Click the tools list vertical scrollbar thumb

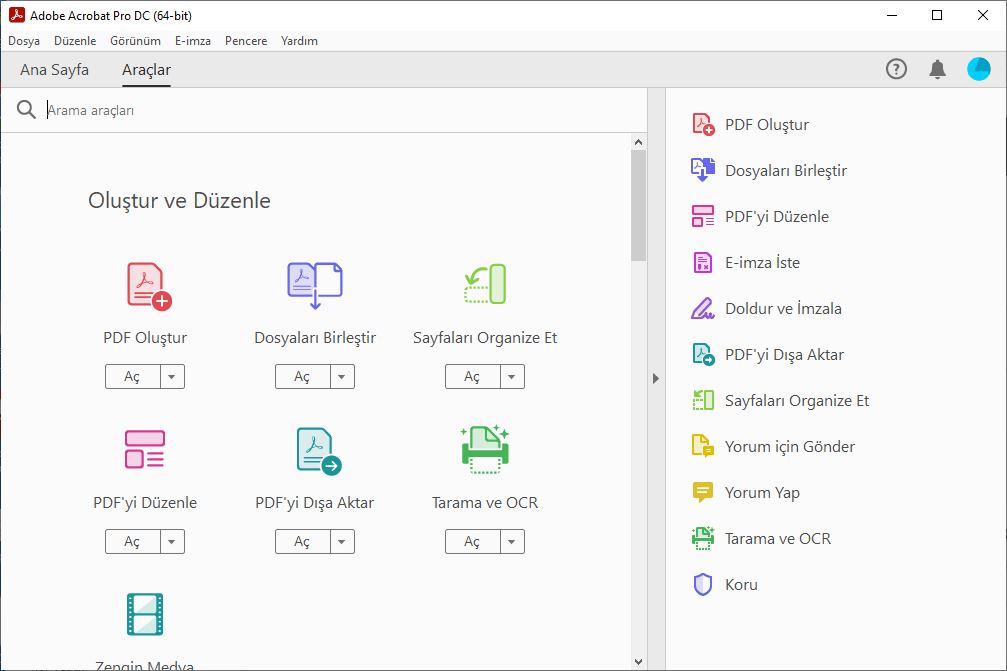pyautogui.click(x=638, y=205)
